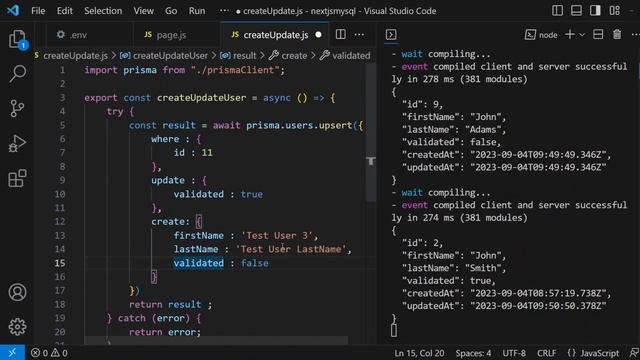Click '"lastName": "Adams"' in terminal output
Screen dimensions: 640x360
pos(451,129)
